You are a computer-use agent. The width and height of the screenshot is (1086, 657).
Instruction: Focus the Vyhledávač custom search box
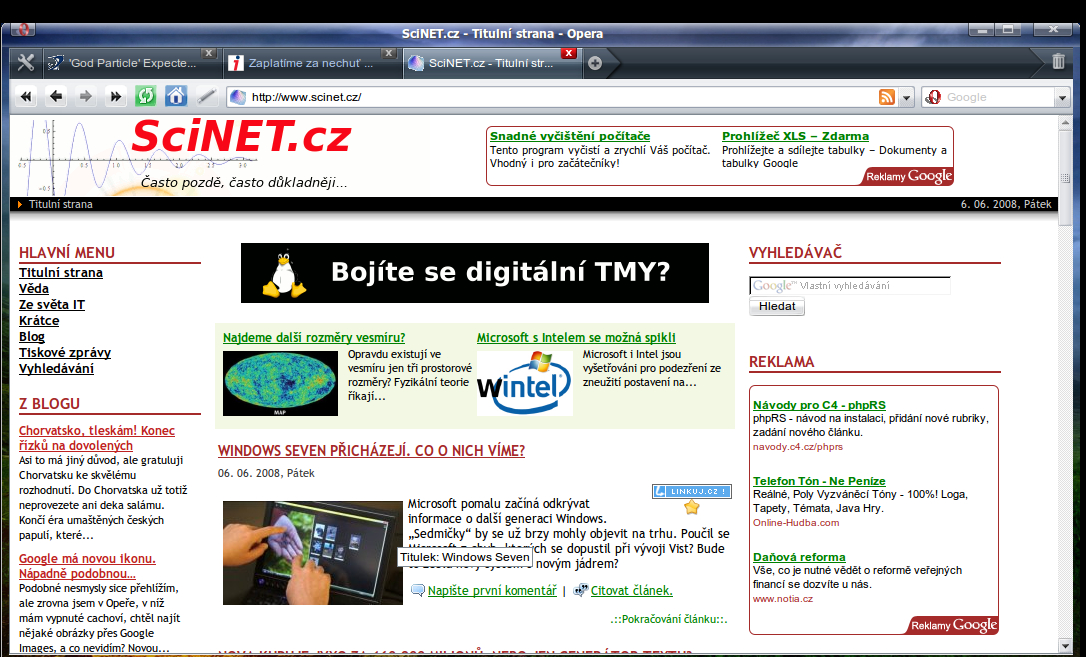pos(850,285)
